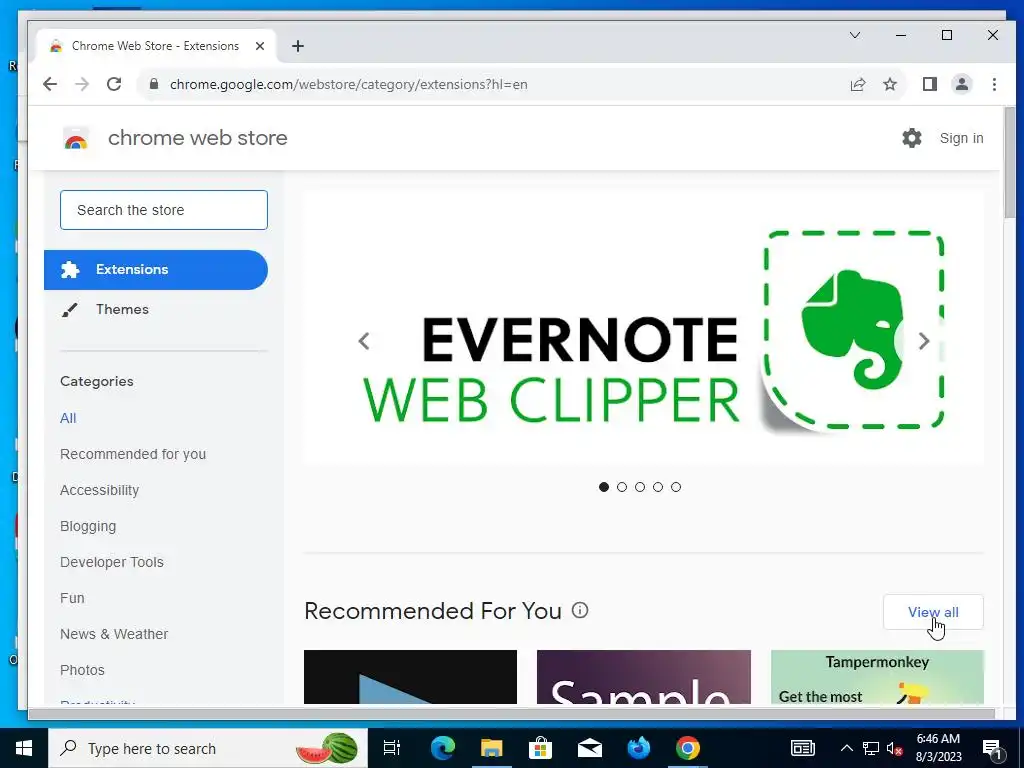The width and height of the screenshot is (1024, 768).
Task: Open the notification center icon
Action: pos(991,749)
